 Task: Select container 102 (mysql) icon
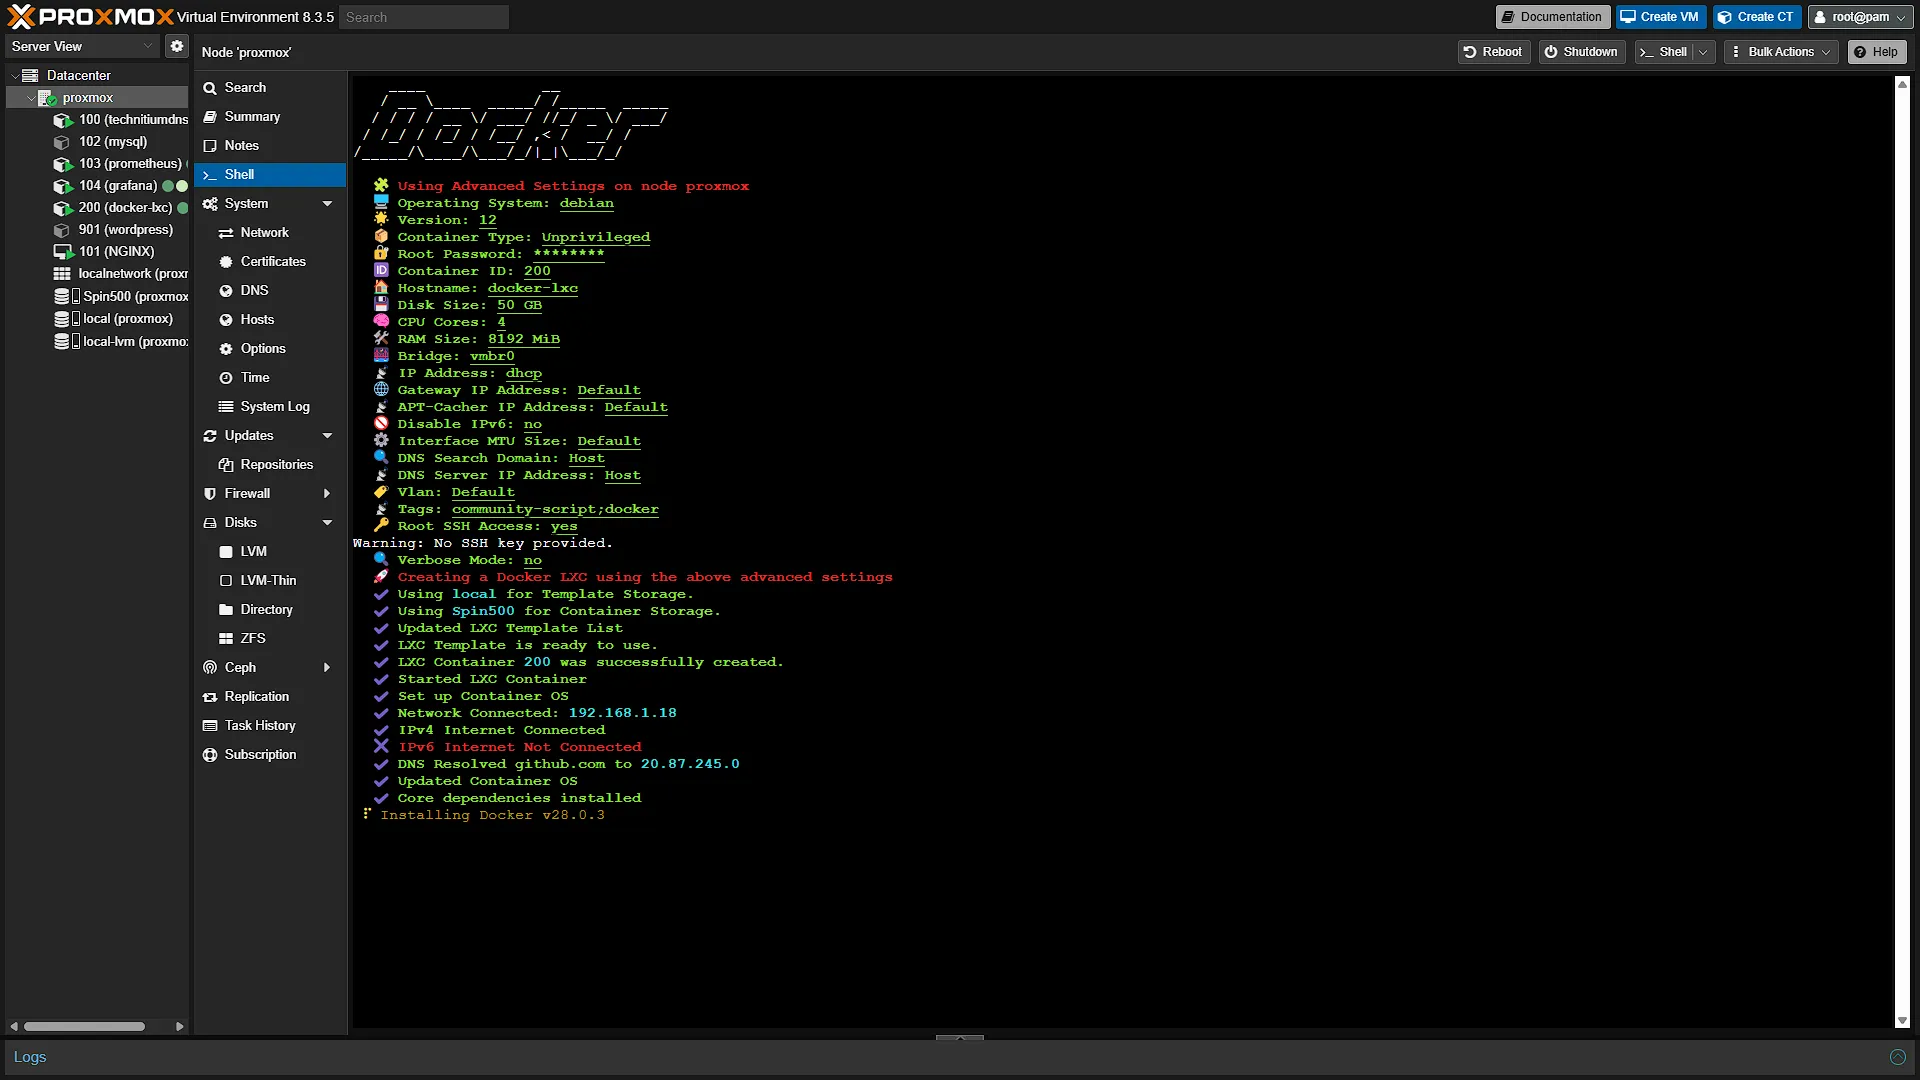tap(62, 142)
